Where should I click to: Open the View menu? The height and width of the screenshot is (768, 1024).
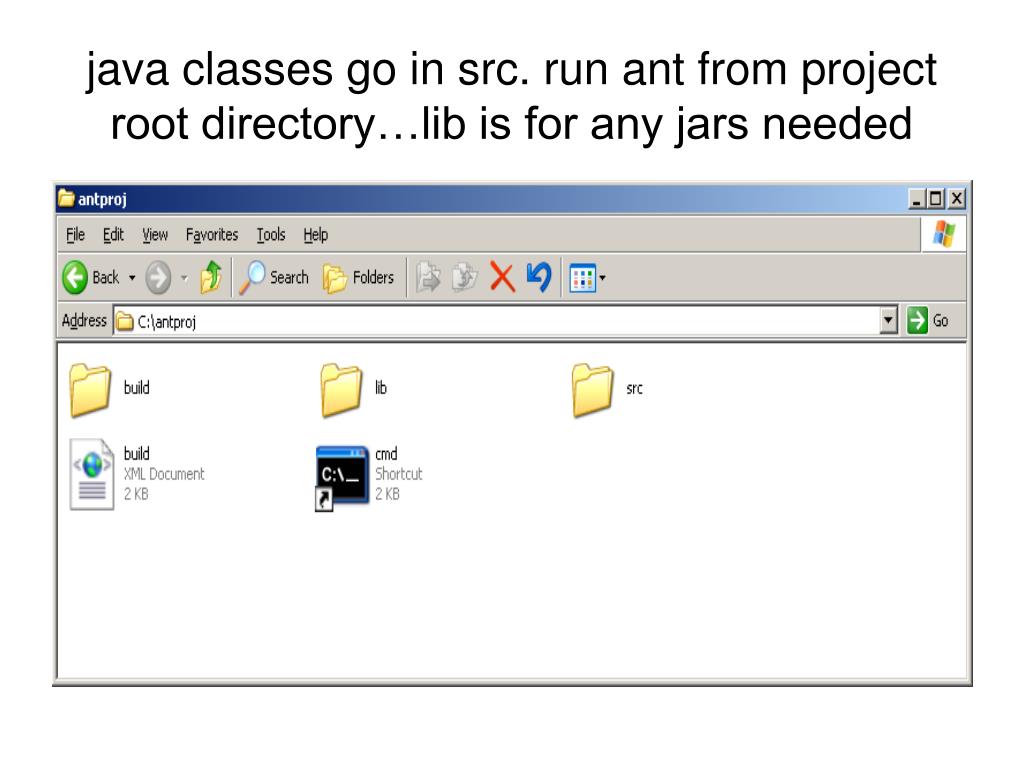[x=155, y=234]
